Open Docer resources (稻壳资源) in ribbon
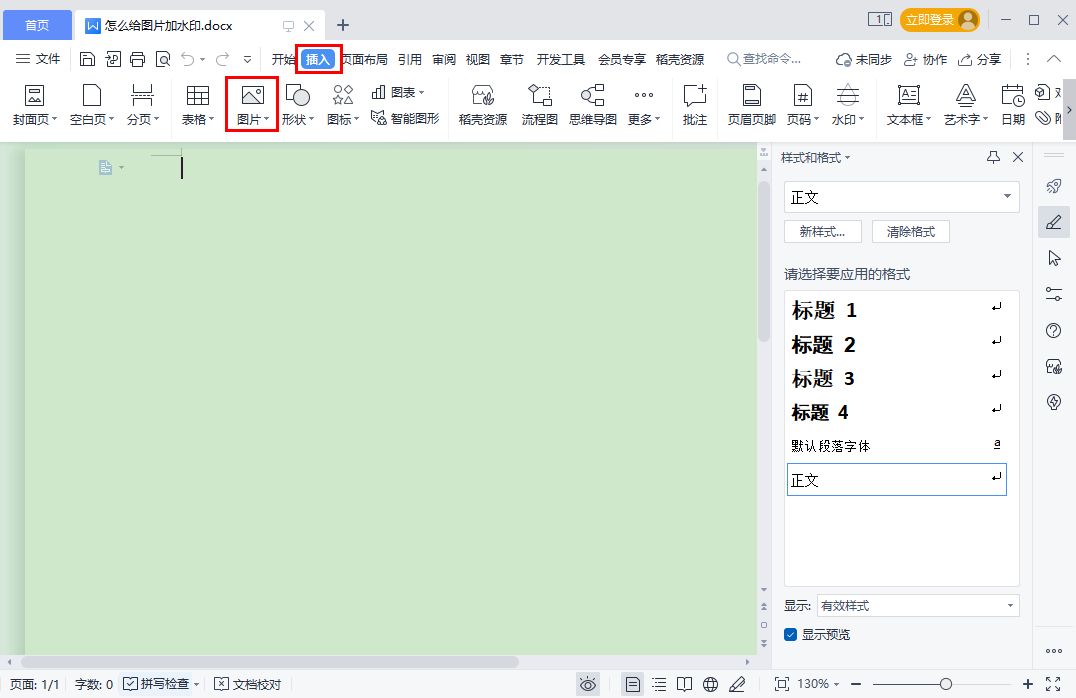1076x698 pixels. (482, 105)
